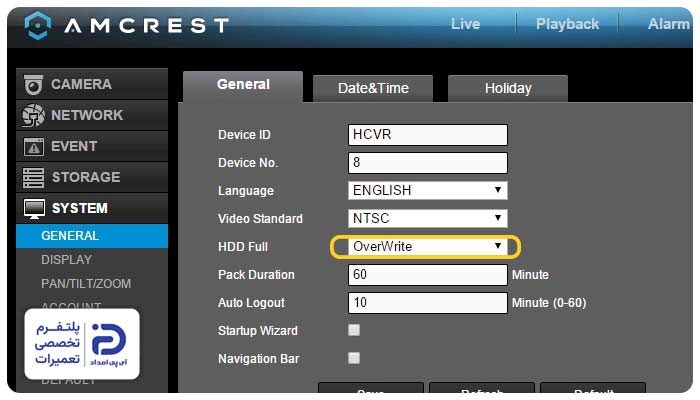Screen dimensions: 700x400
Task: Go to the Playback view
Action: (x=567, y=24)
